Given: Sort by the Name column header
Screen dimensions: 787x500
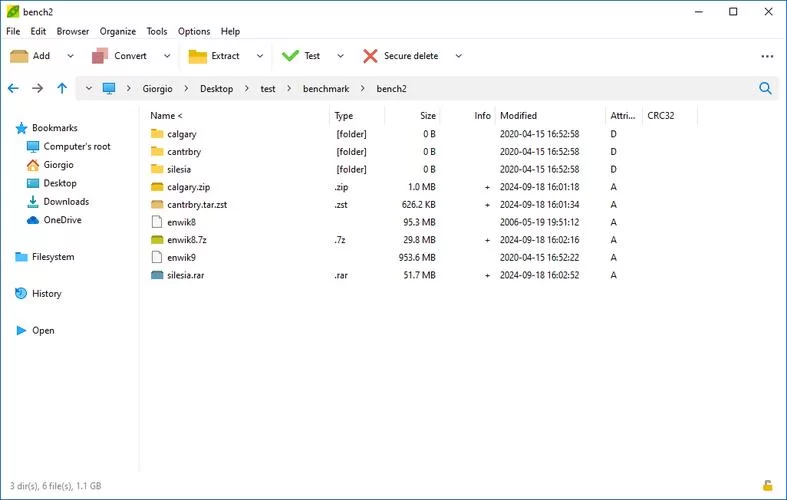Looking at the screenshot, I should (x=166, y=115).
